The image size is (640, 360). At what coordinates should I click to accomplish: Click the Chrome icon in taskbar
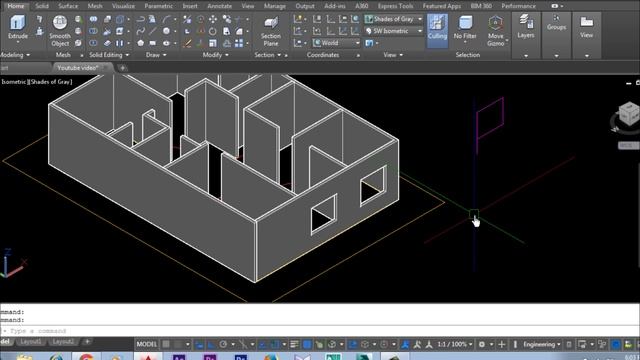click(x=86, y=357)
